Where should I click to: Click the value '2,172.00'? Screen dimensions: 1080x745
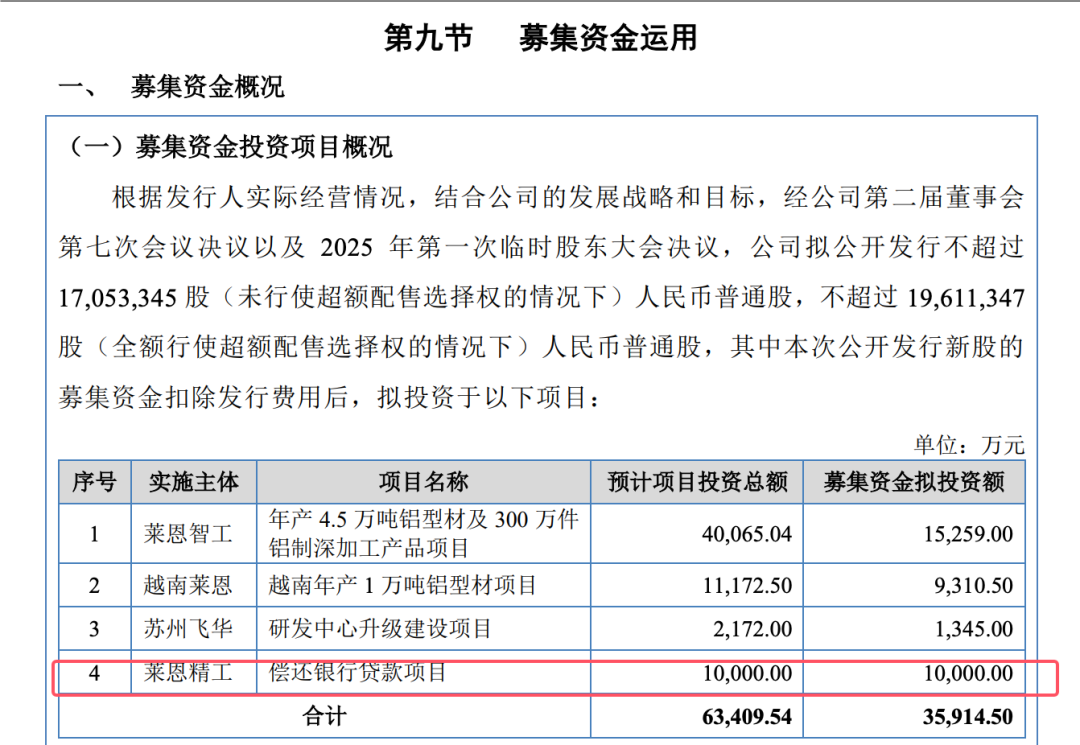[752, 629]
